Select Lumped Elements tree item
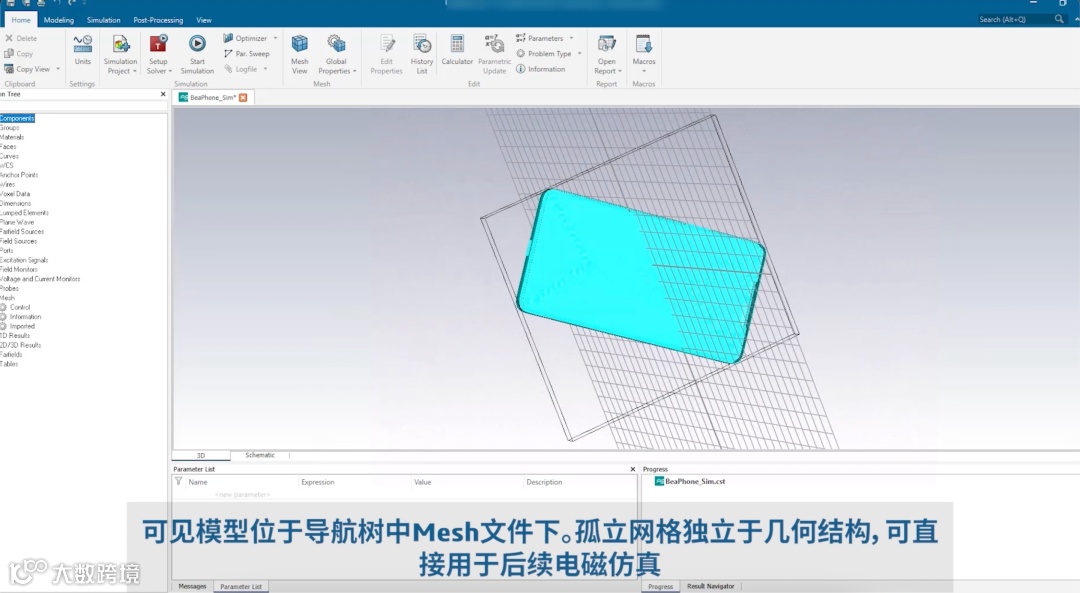The height and width of the screenshot is (593, 1080). [x=24, y=213]
